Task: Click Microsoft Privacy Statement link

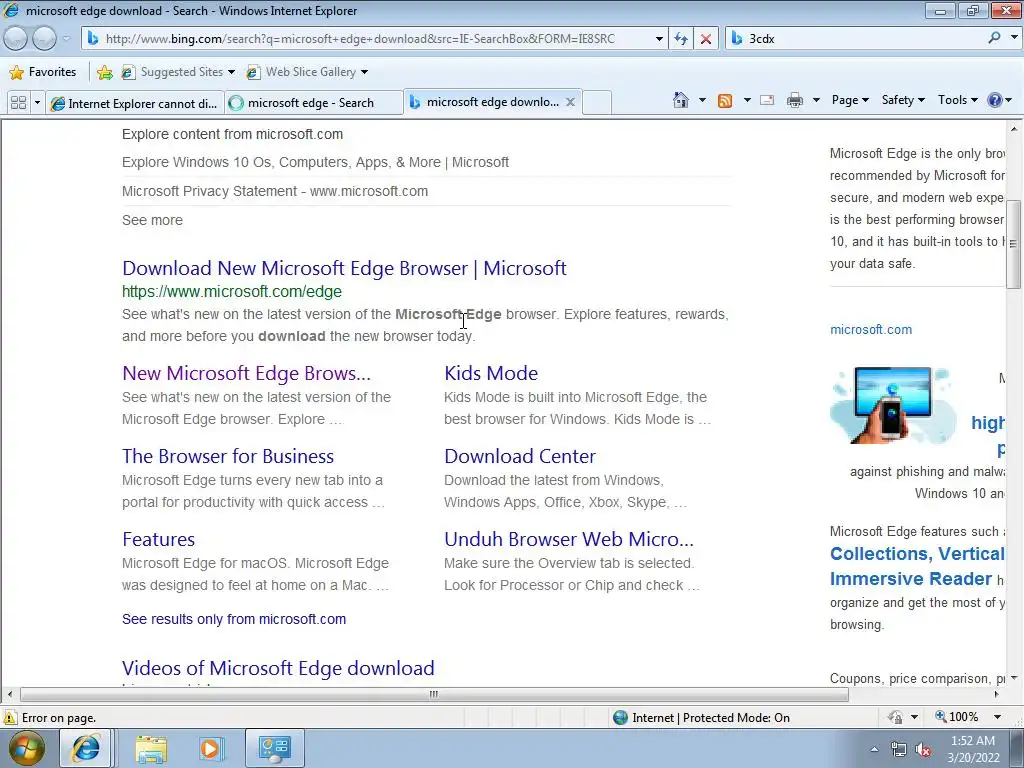Action: click(275, 191)
